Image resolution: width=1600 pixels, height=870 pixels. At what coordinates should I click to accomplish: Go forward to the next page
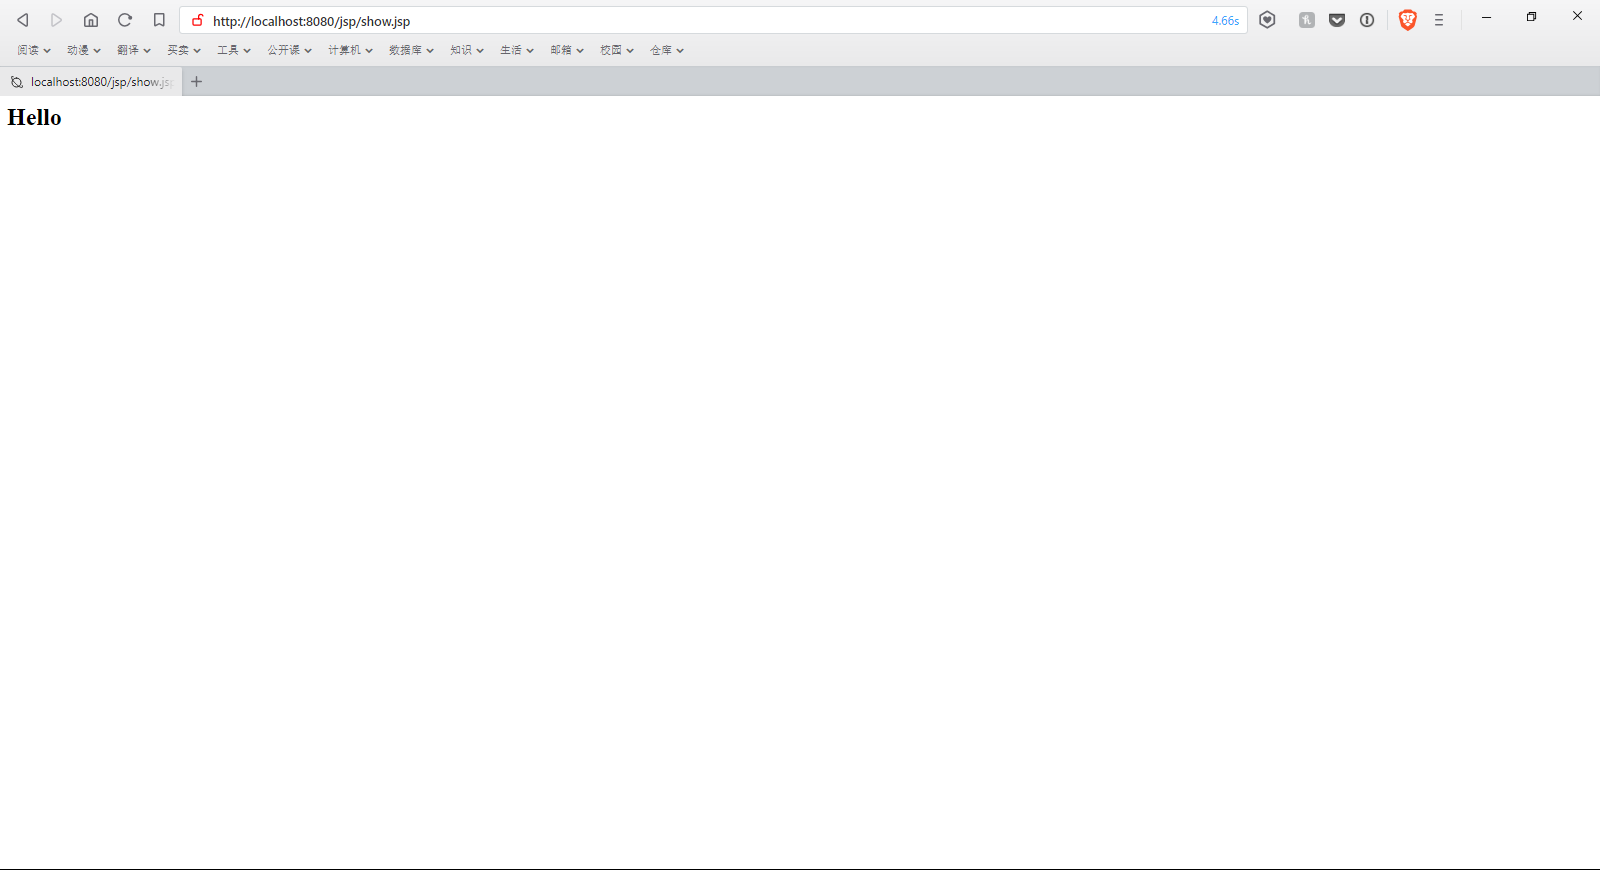(x=56, y=20)
